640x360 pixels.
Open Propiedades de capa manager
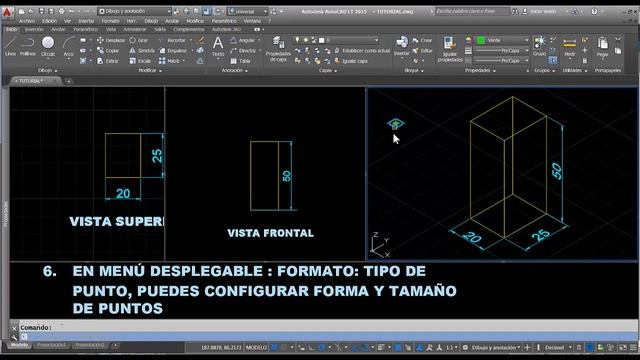[278, 49]
